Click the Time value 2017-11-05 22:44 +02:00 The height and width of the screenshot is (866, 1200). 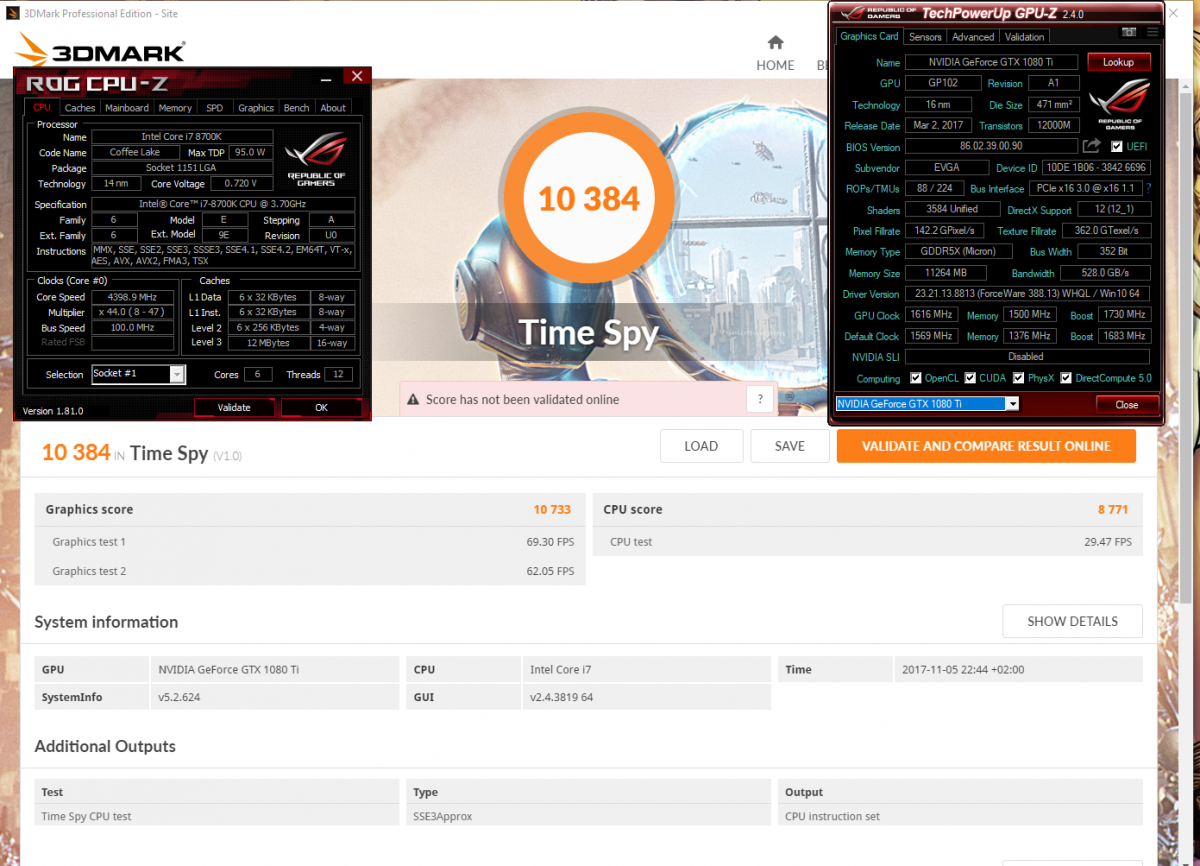[x=963, y=670]
